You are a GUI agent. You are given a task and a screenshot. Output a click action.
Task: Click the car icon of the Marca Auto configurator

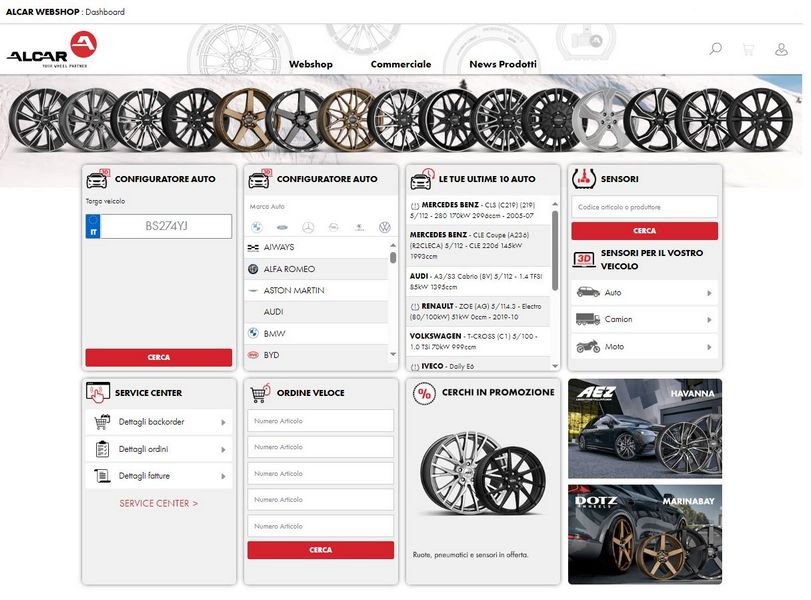260,179
